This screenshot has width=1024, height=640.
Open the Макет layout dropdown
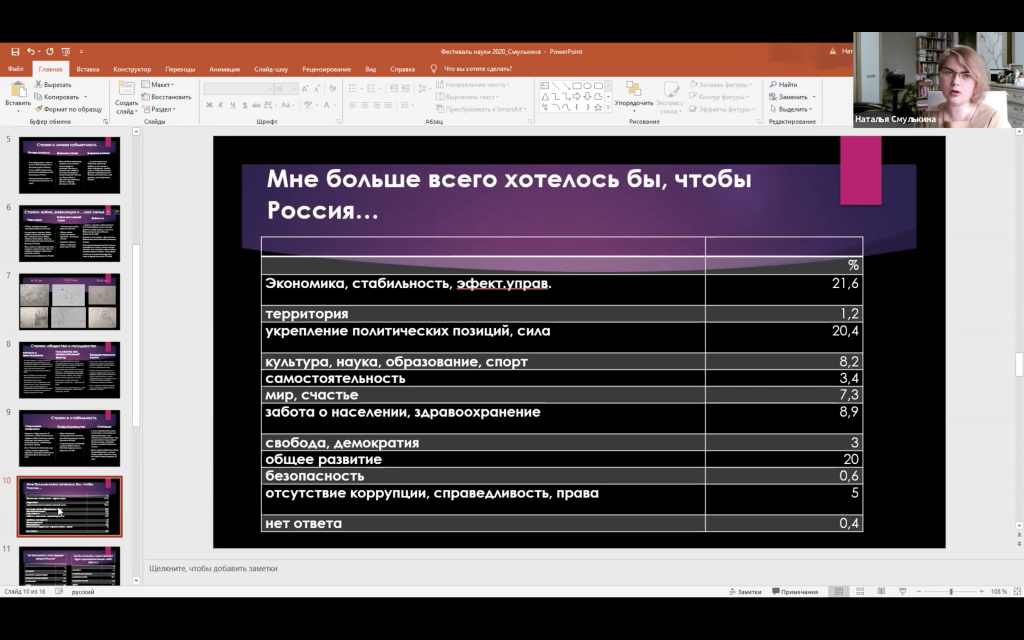(x=160, y=85)
